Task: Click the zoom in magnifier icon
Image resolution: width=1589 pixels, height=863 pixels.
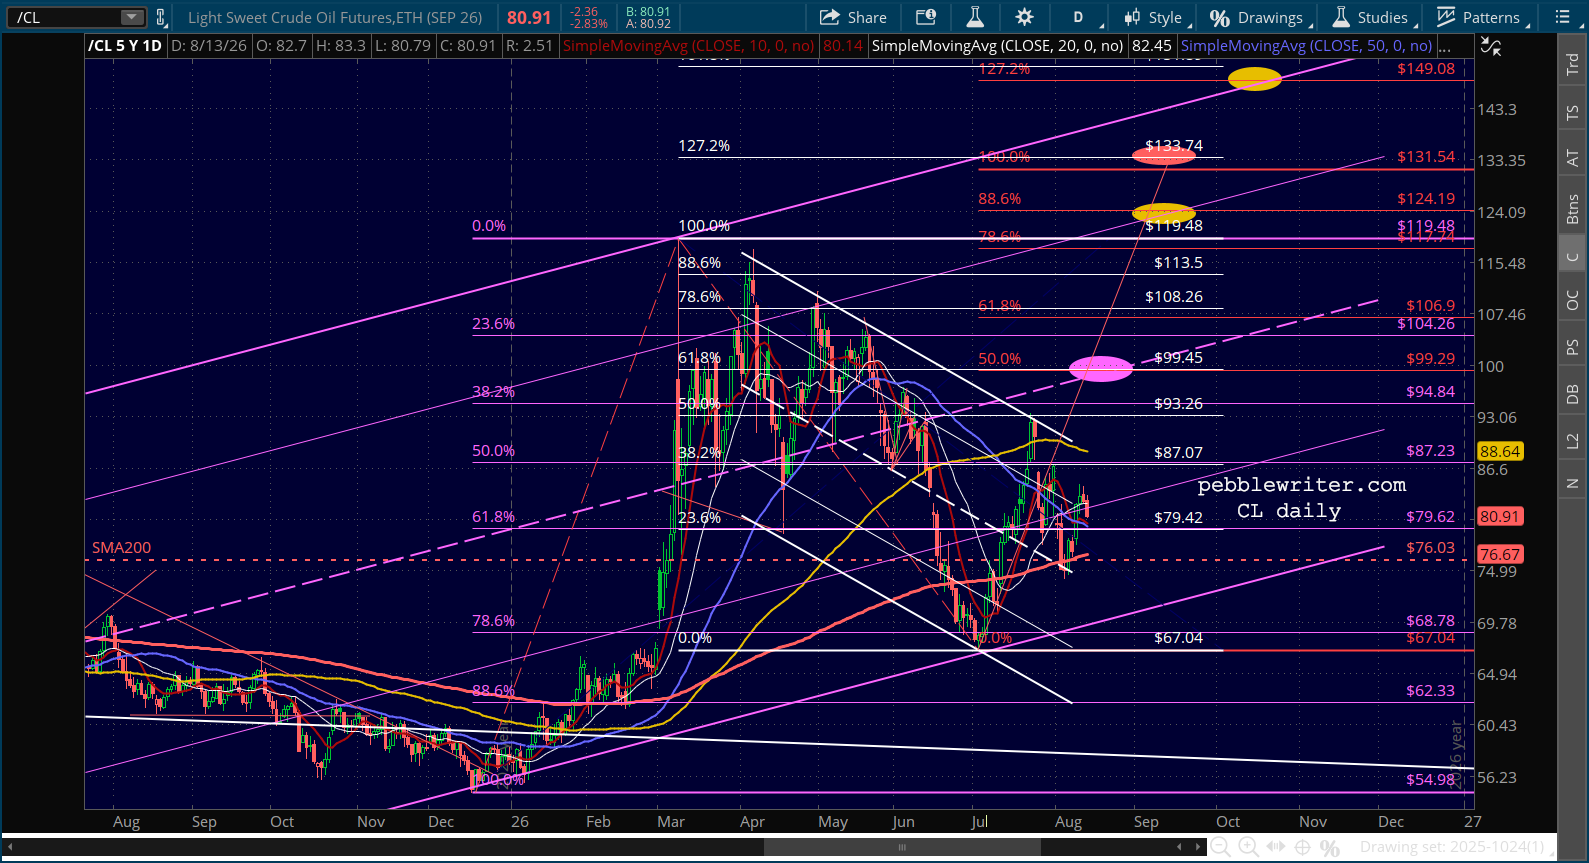Action: pos(1248,847)
